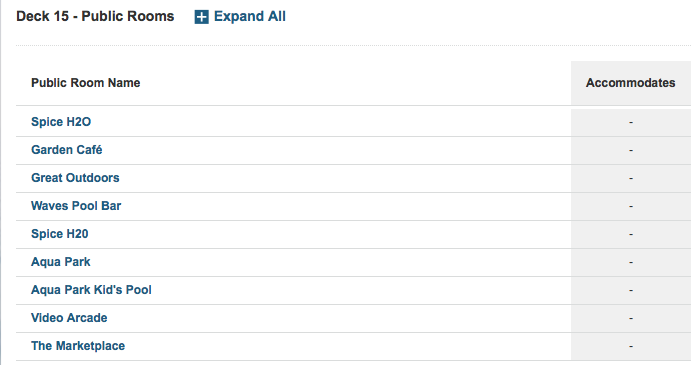
Task: Click the Accommodates cell for Aqua Park
Action: (631, 262)
